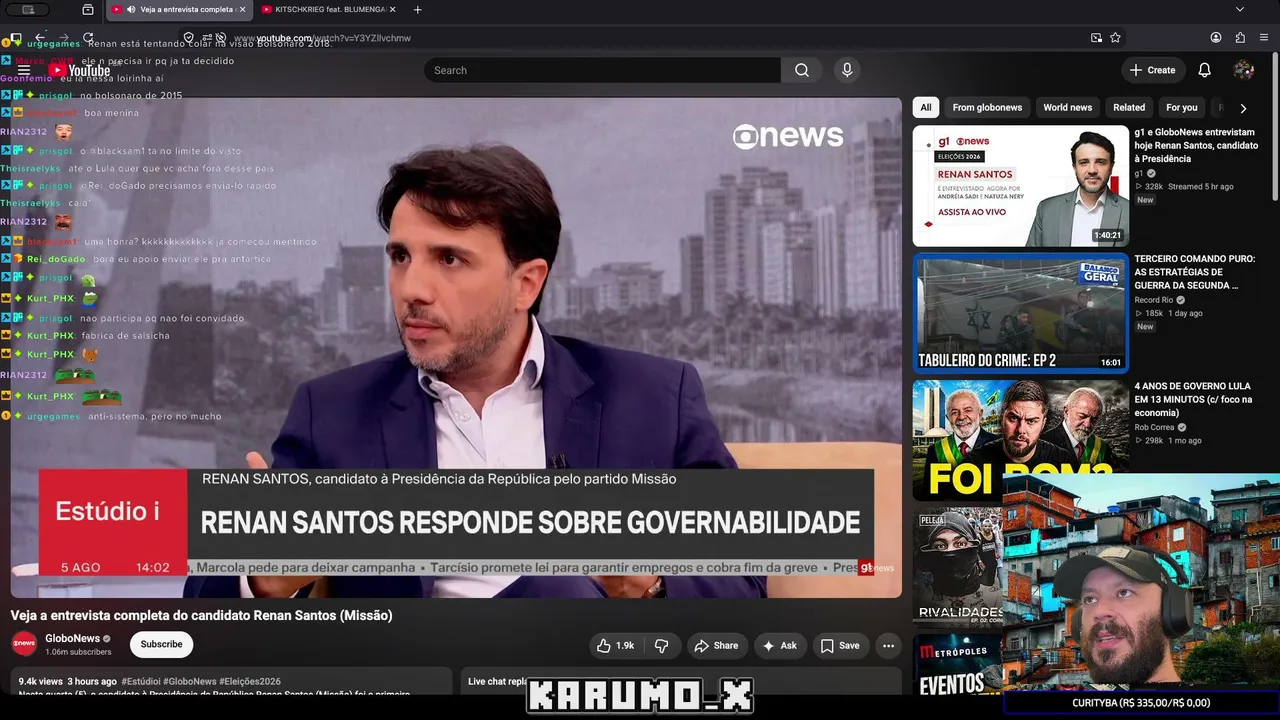The width and height of the screenshot is (1280, 720).
Task: Search with your voice microphone
Action: [847, 70]
